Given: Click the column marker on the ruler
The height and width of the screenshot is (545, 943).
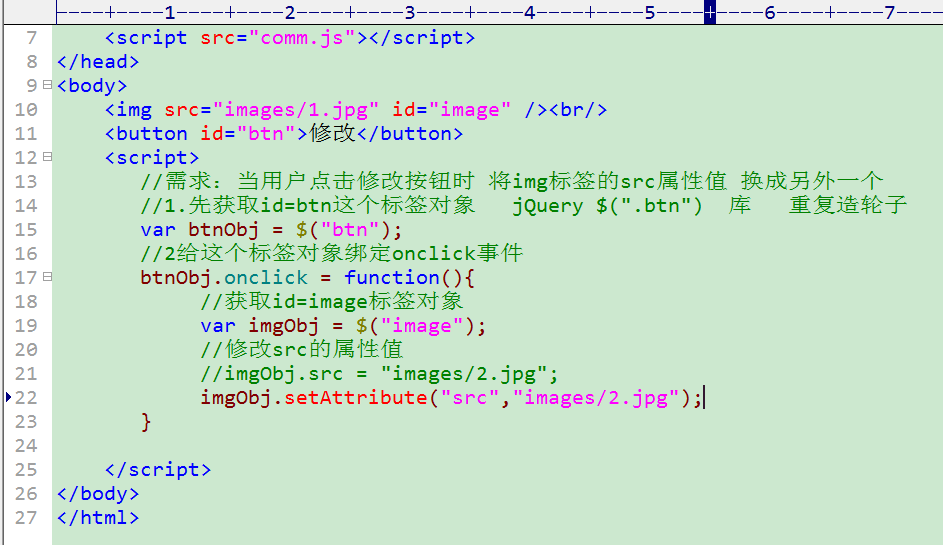Looking at the screenshot, I should click(710, 12).
